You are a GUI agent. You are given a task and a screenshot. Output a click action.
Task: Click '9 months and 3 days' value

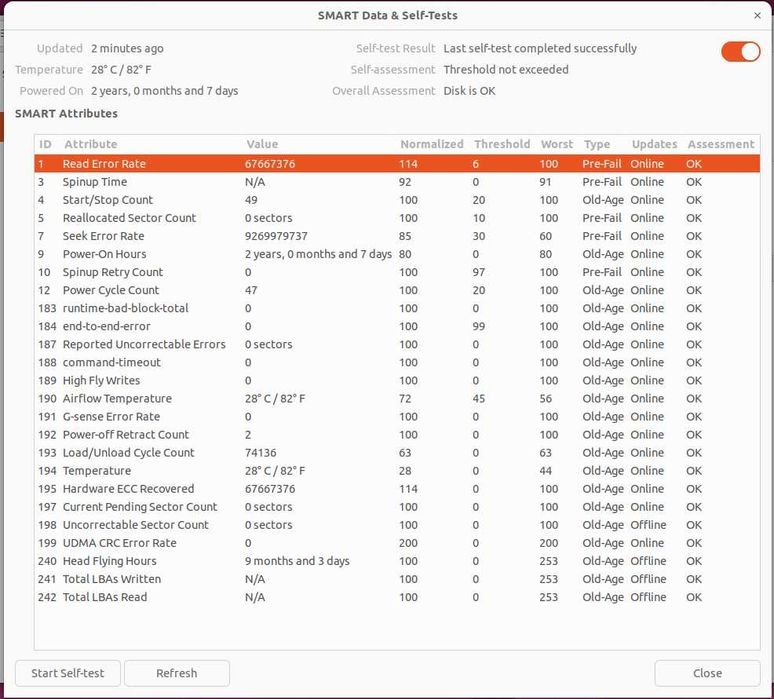coord(297,561)
